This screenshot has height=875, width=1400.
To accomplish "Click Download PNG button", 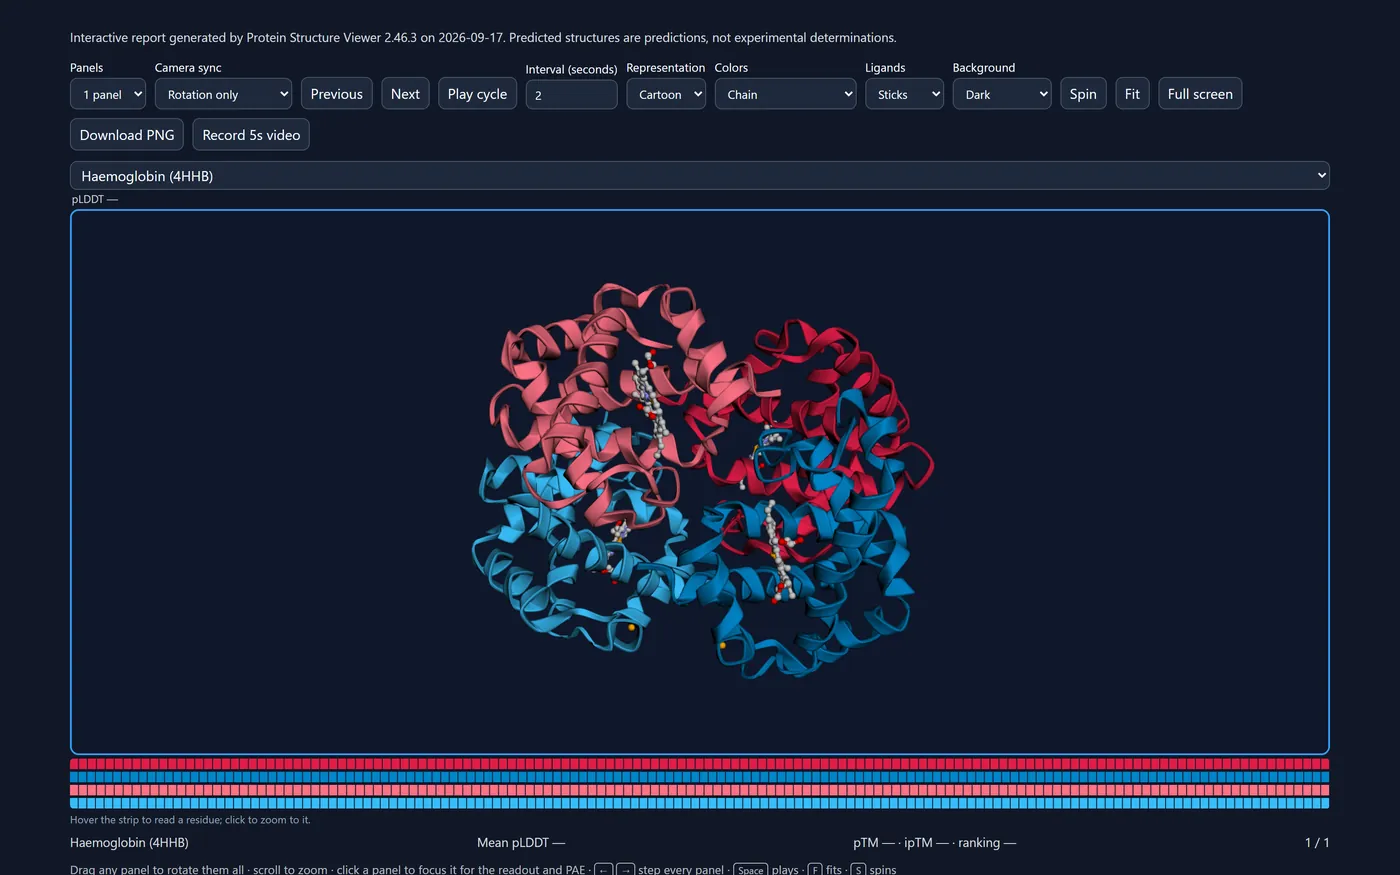I will click(x=127, y=135).
